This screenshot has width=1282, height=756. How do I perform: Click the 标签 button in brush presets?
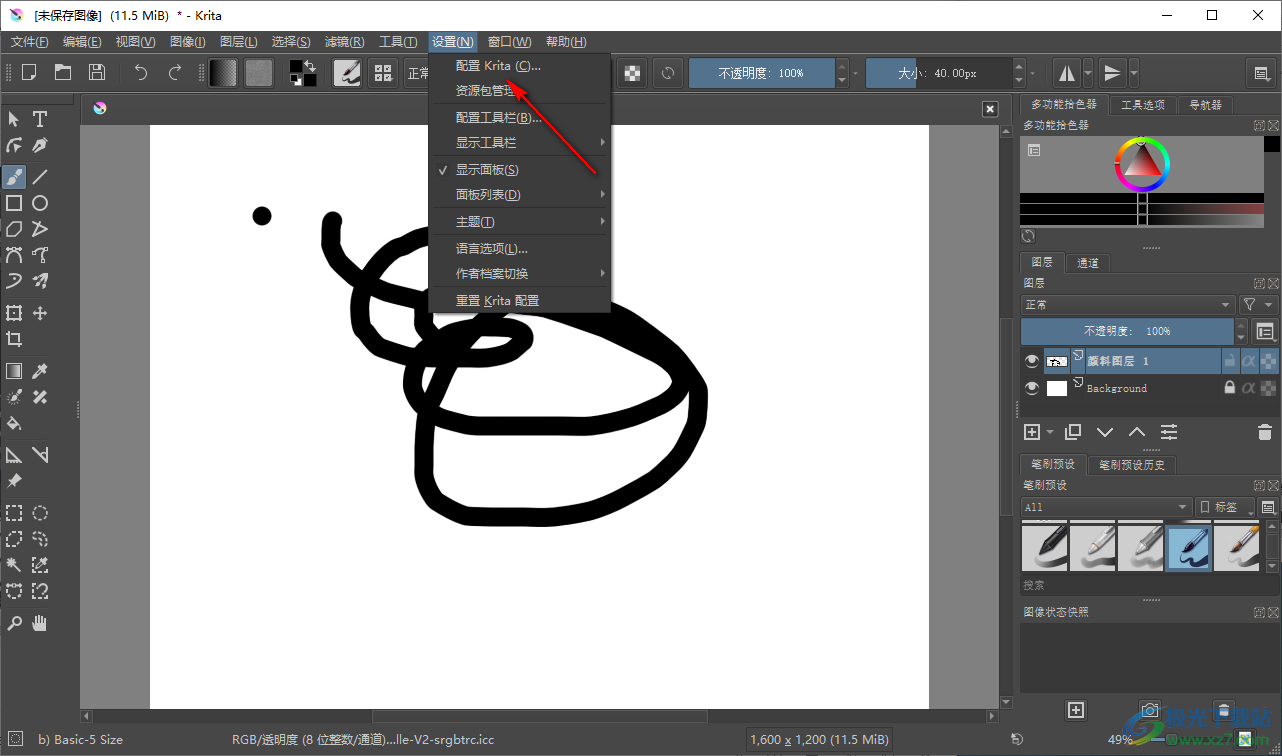(x=1225, y=507)
